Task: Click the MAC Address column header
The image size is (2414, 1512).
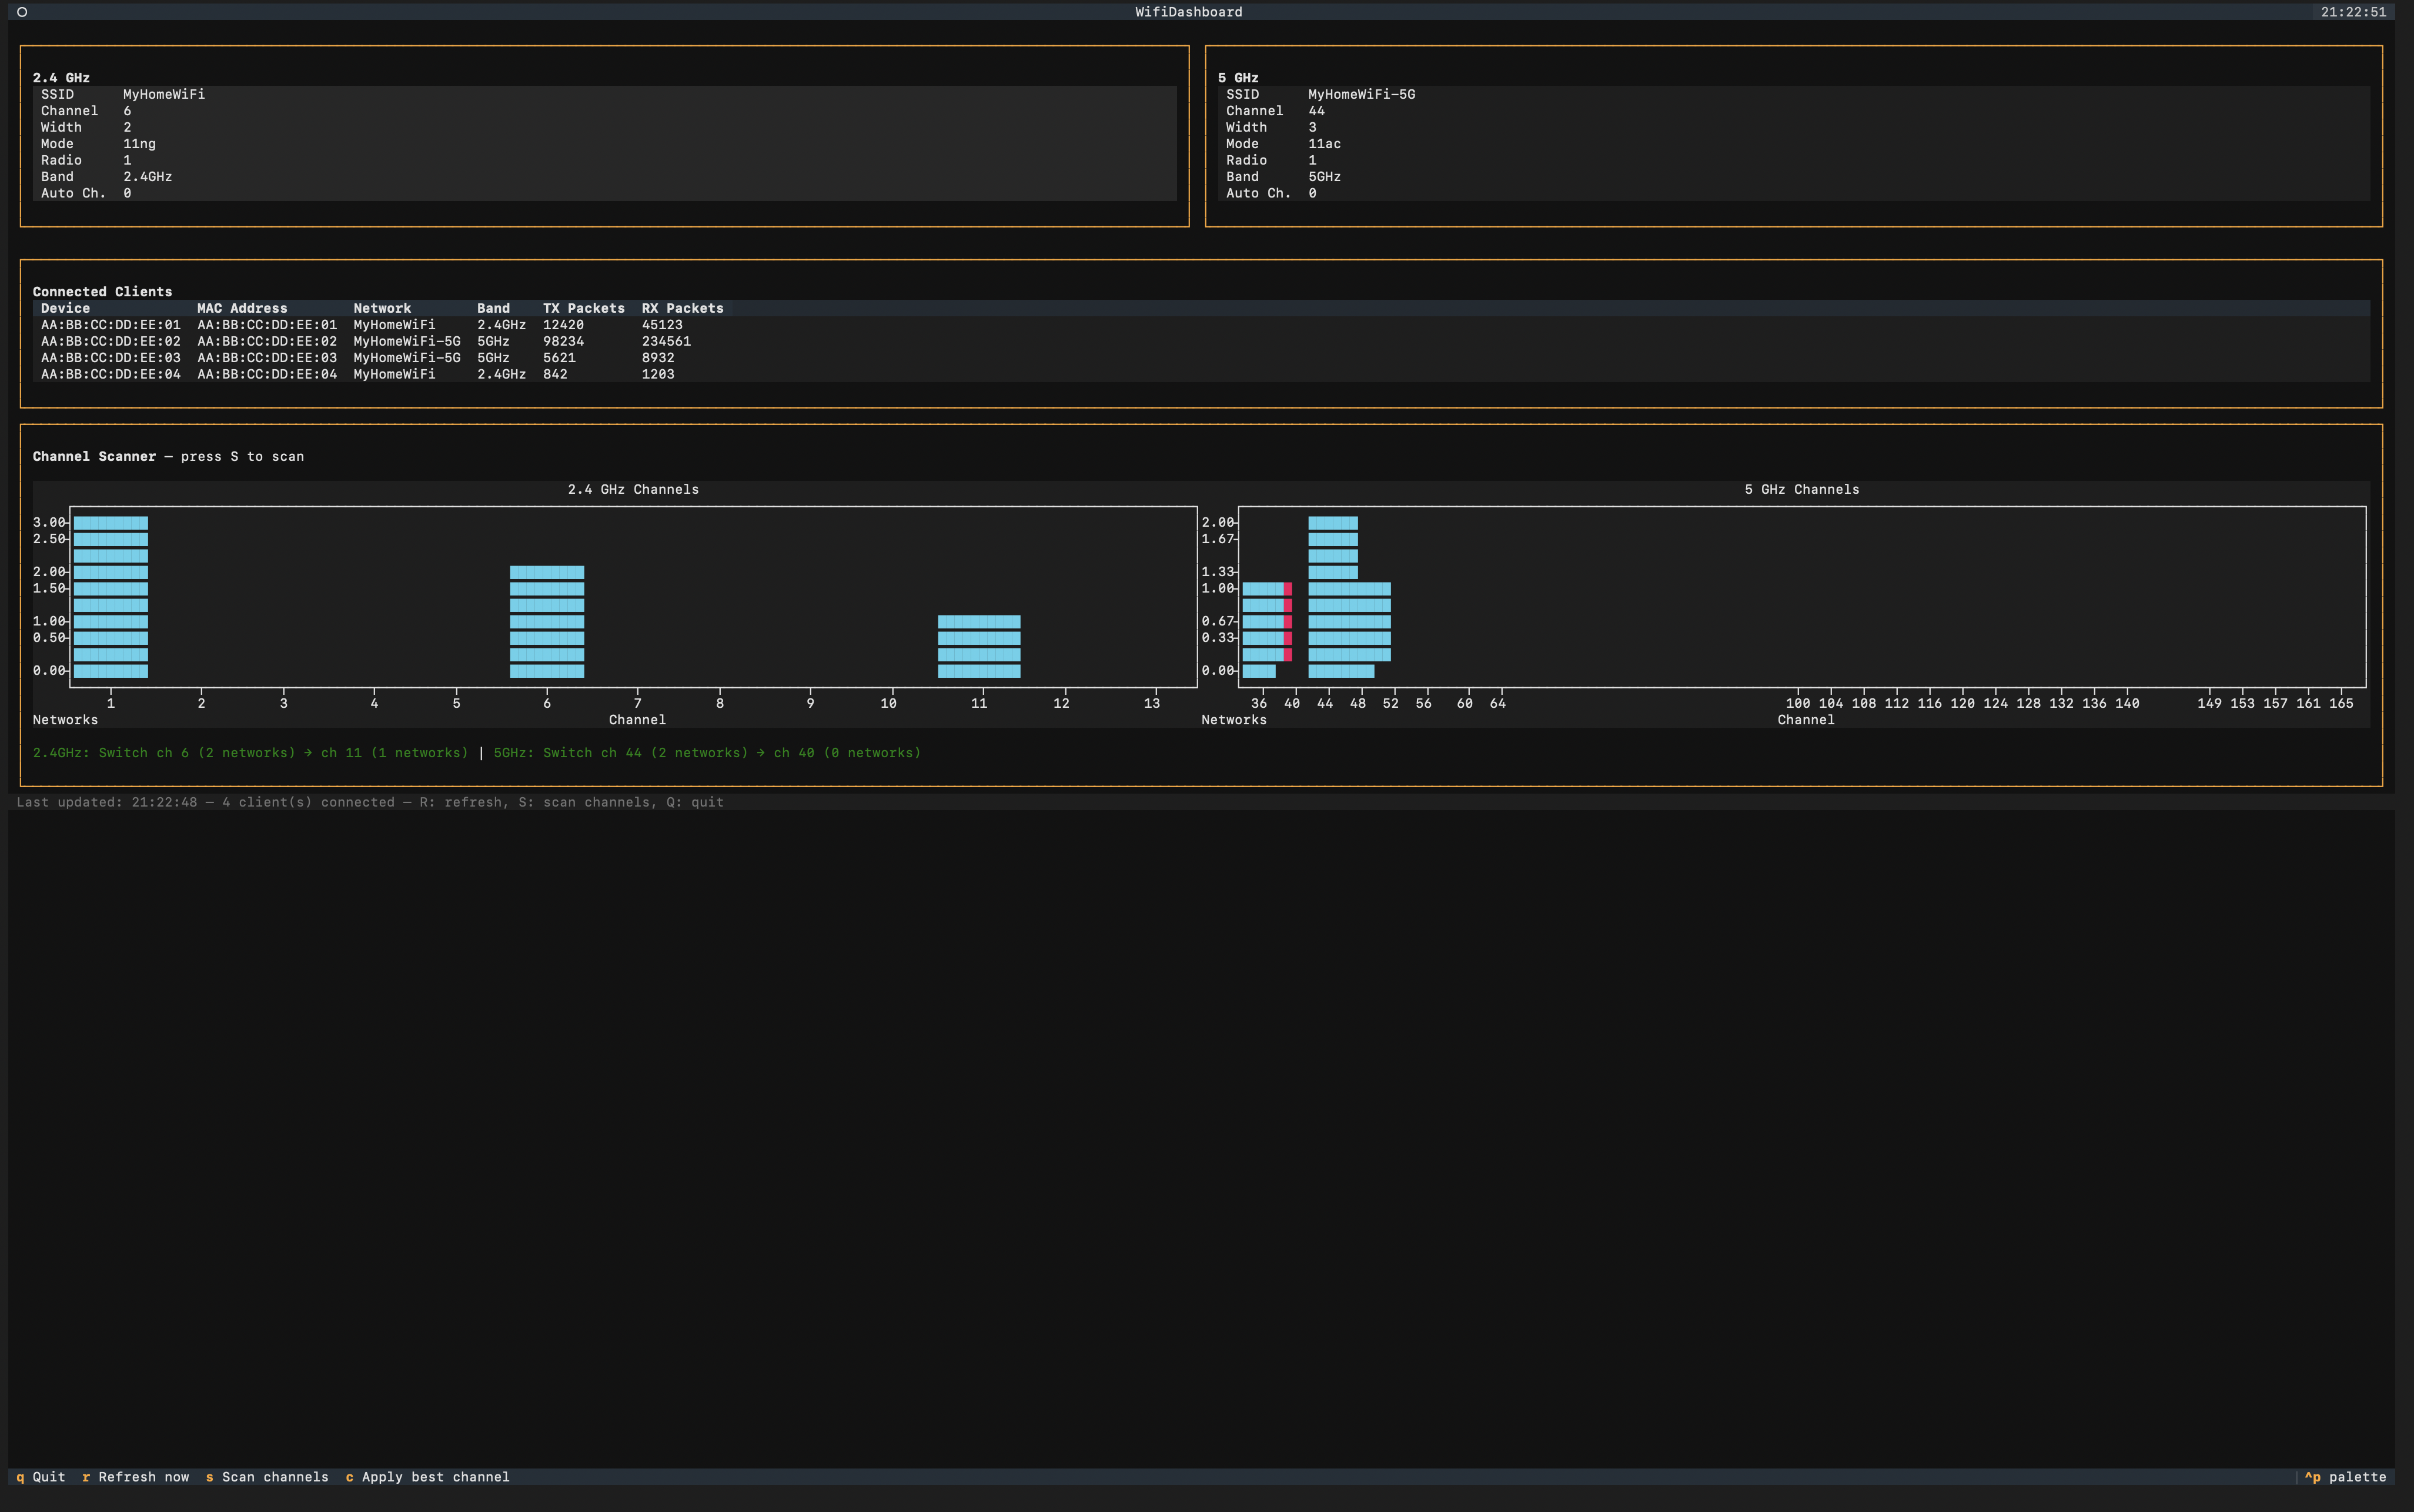Action: point(242,308)
